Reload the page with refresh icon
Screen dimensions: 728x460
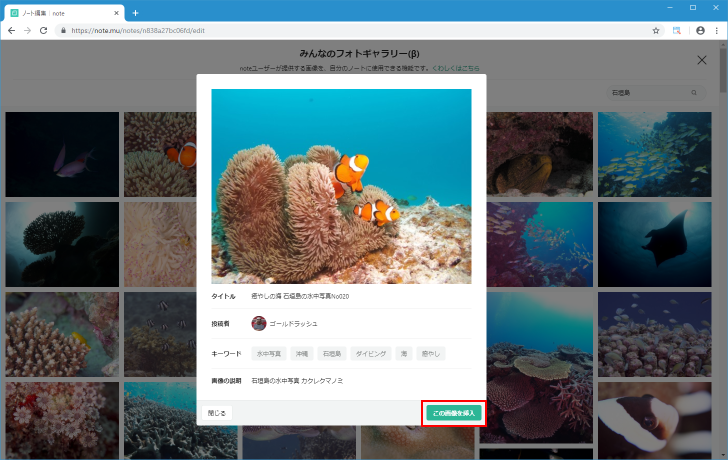(43, 31)
